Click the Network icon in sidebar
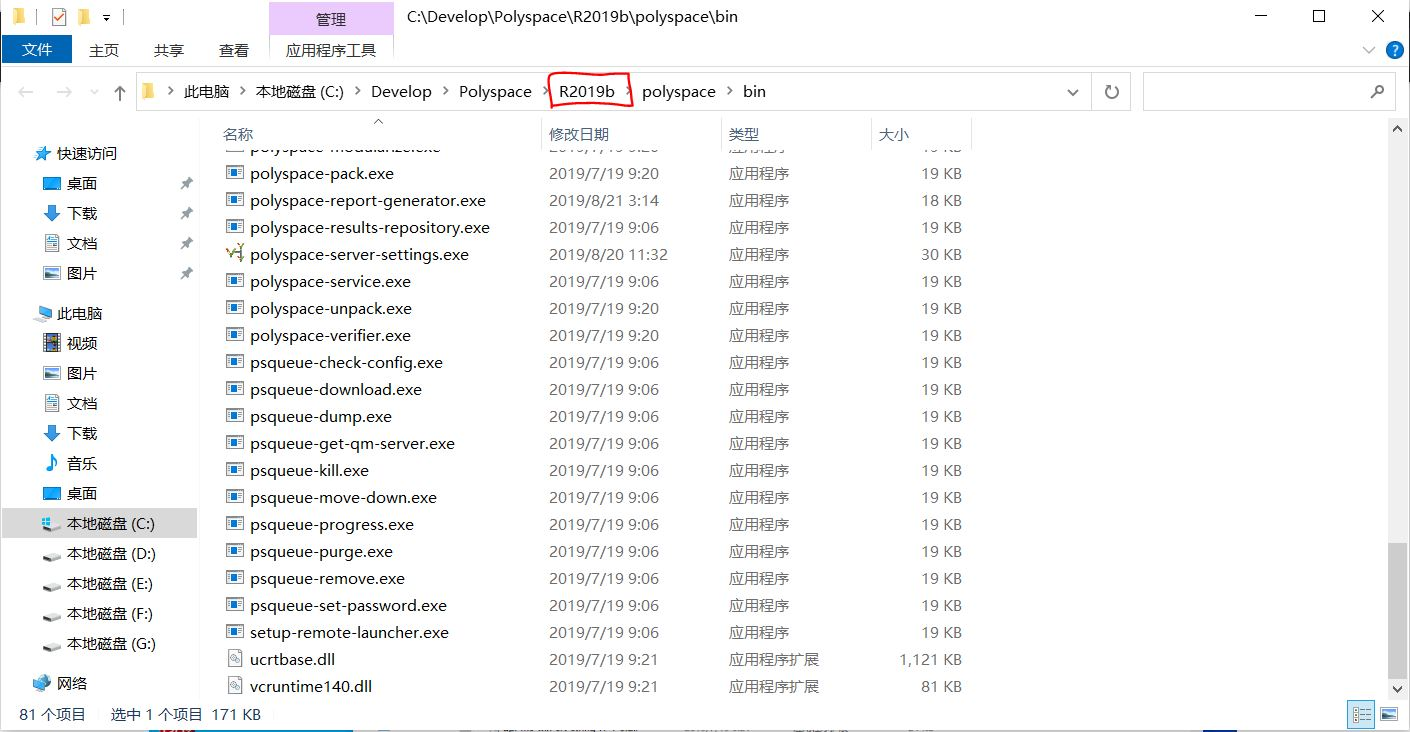Viewport: 1410px width, 732px height. tap(42, 683)
